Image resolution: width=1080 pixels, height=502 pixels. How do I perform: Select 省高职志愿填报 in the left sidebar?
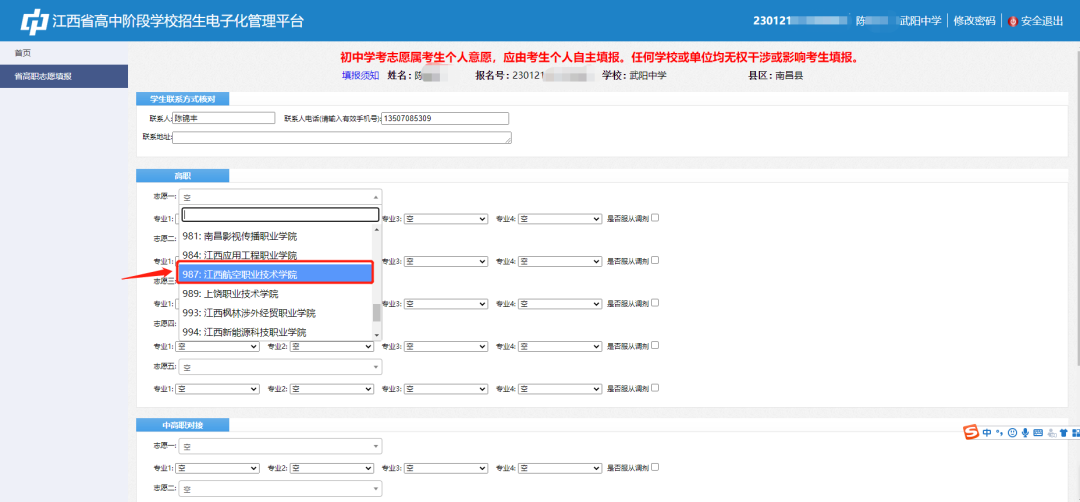coord(43,76)
